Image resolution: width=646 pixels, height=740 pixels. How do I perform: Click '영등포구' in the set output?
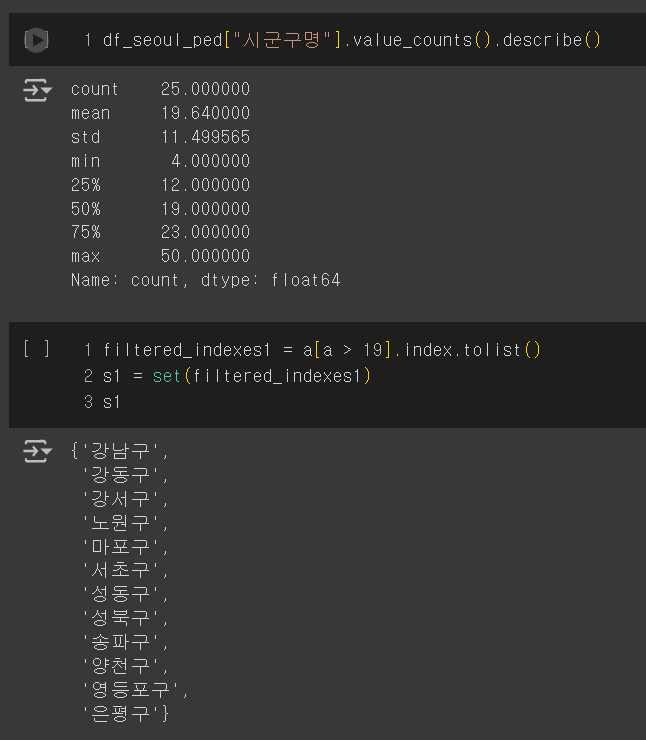130,690
